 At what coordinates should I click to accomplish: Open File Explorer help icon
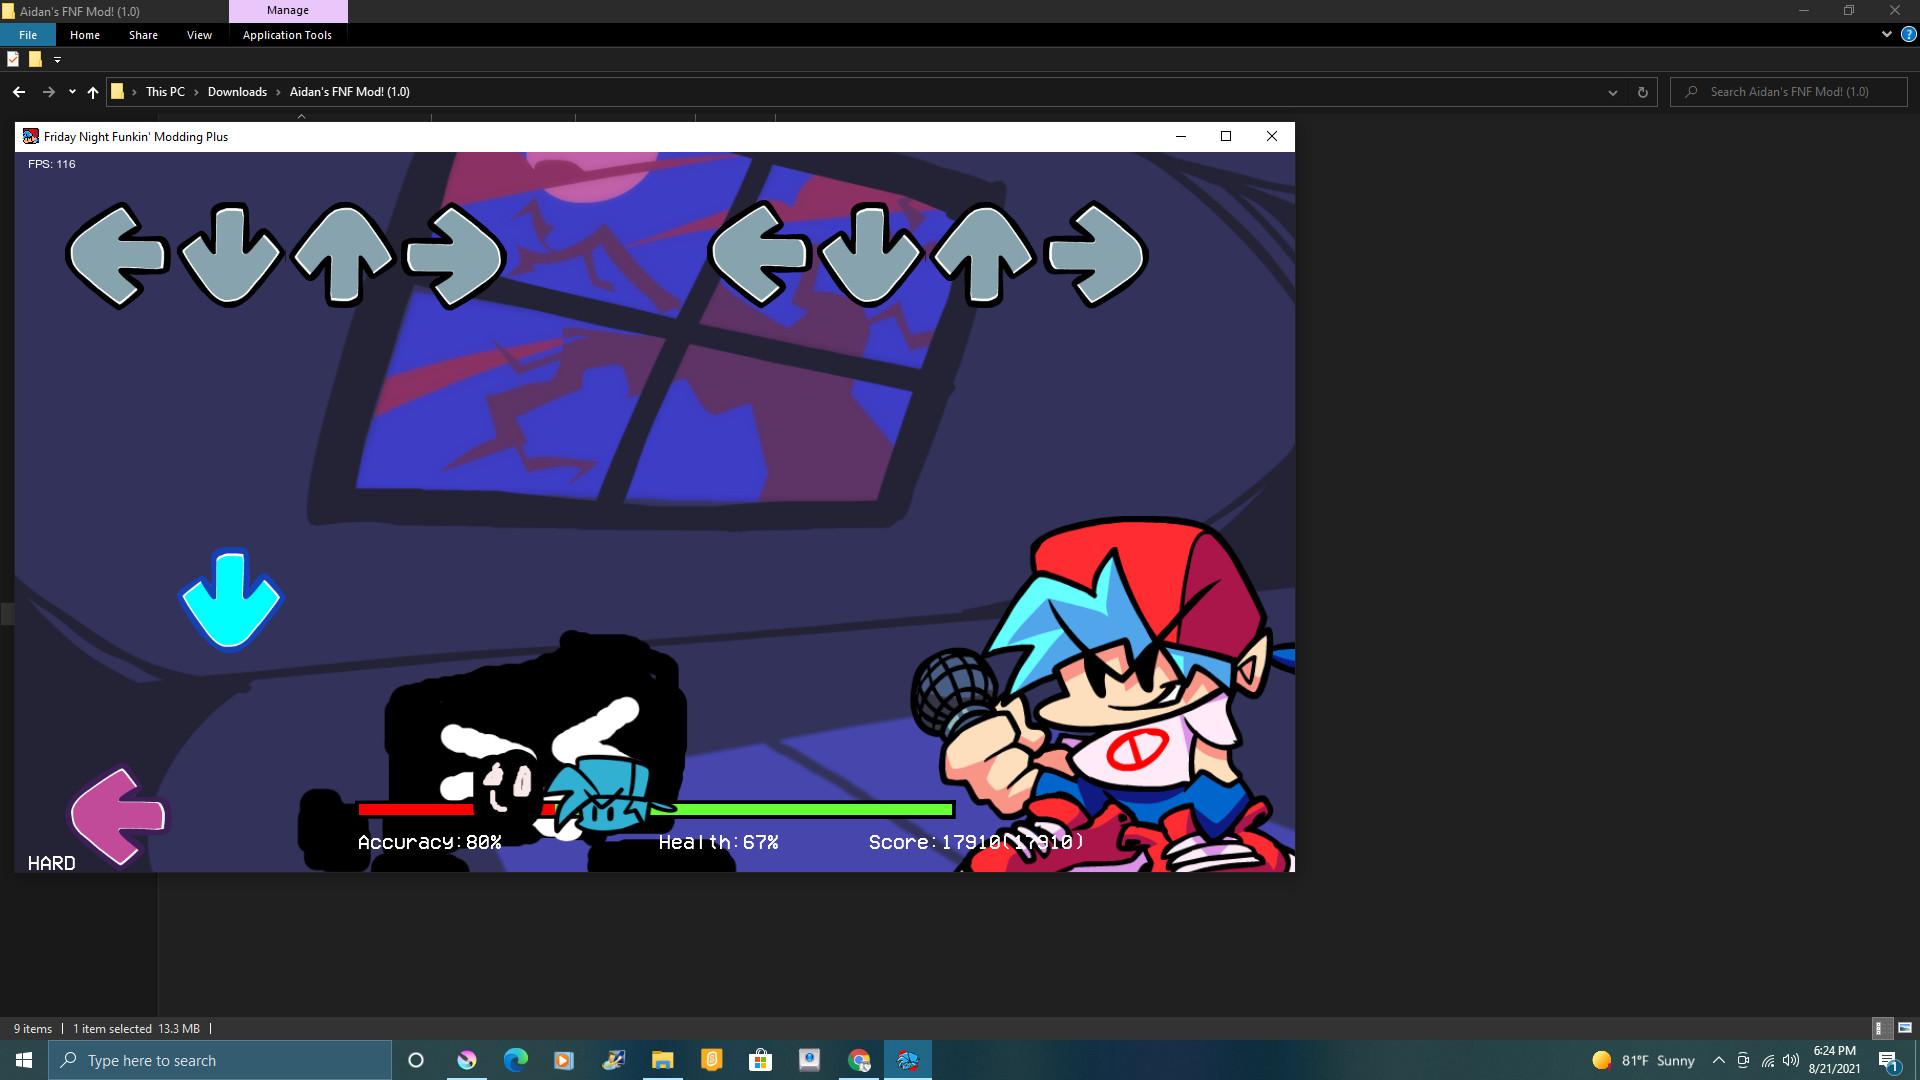(x=1908, y=34)
